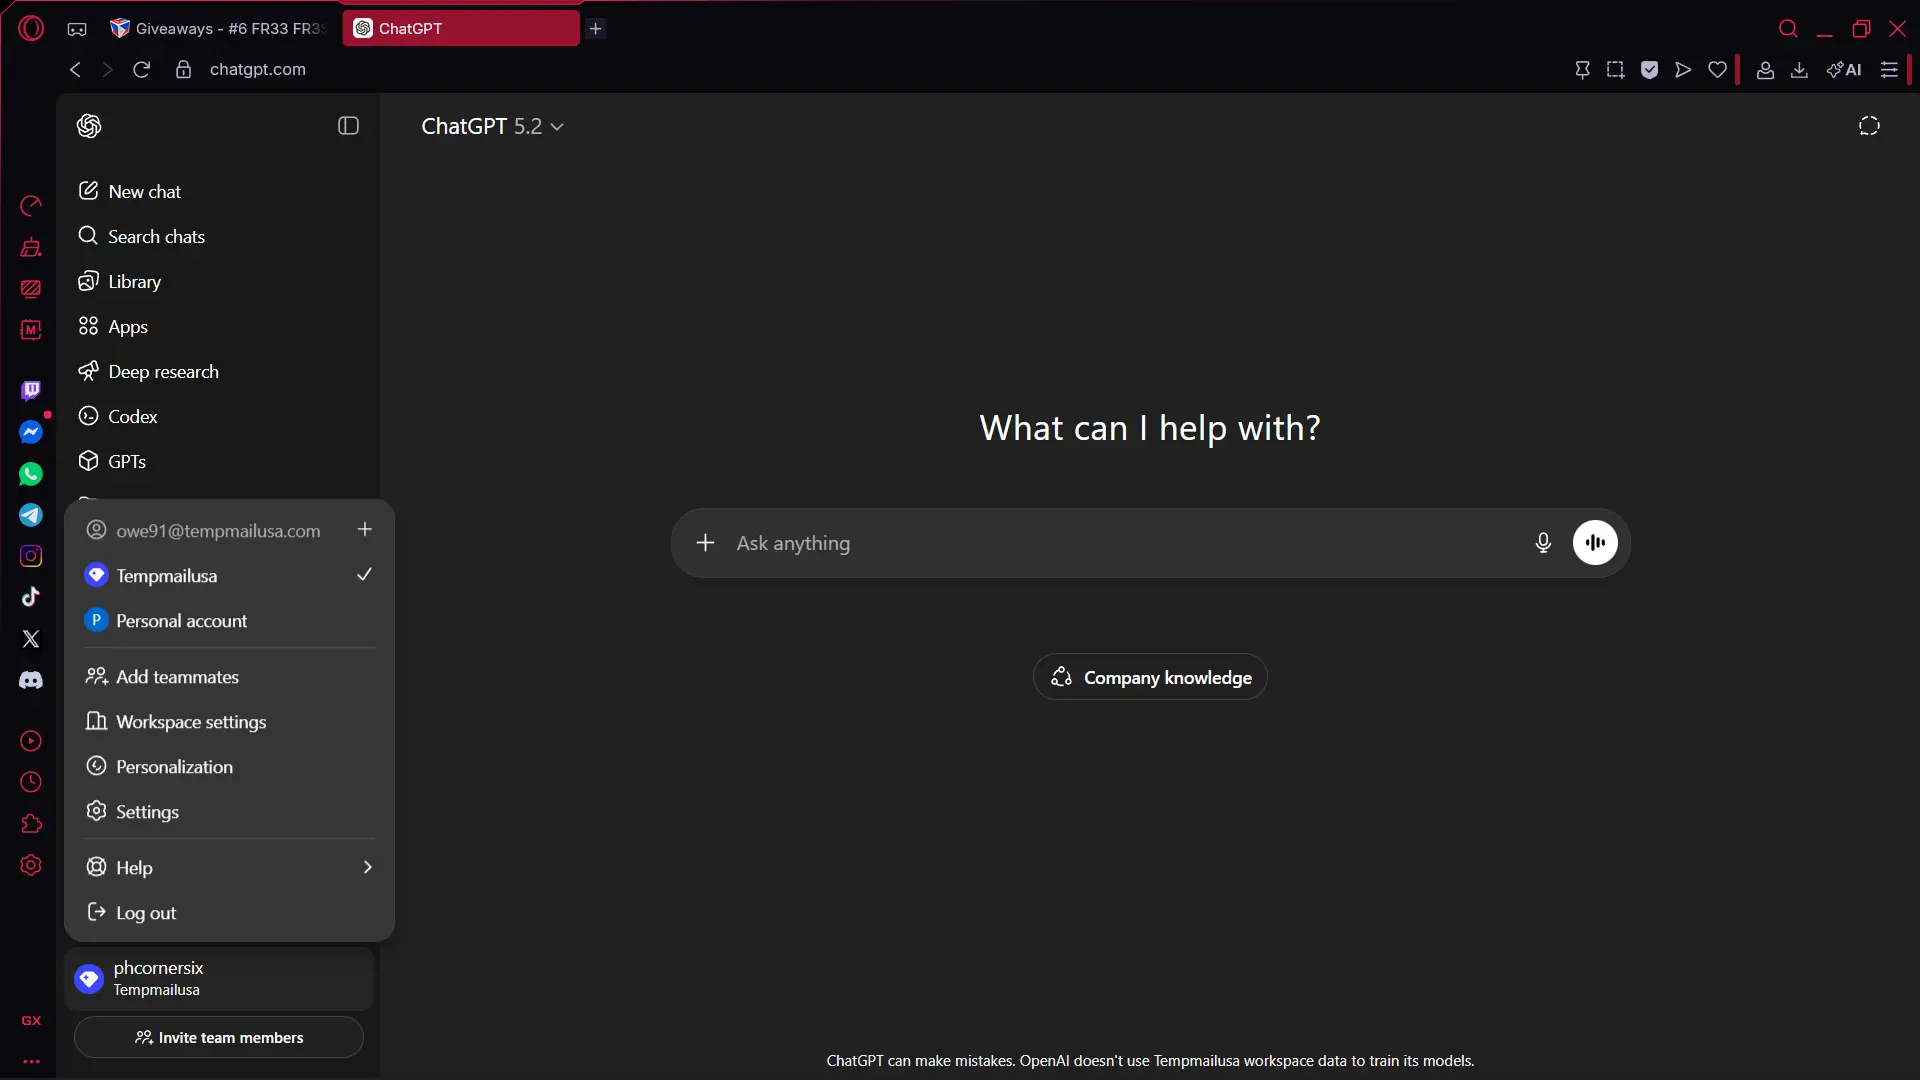1920x1080 pixels.
Task: Open a new browser tab
Action: [596, 28]
